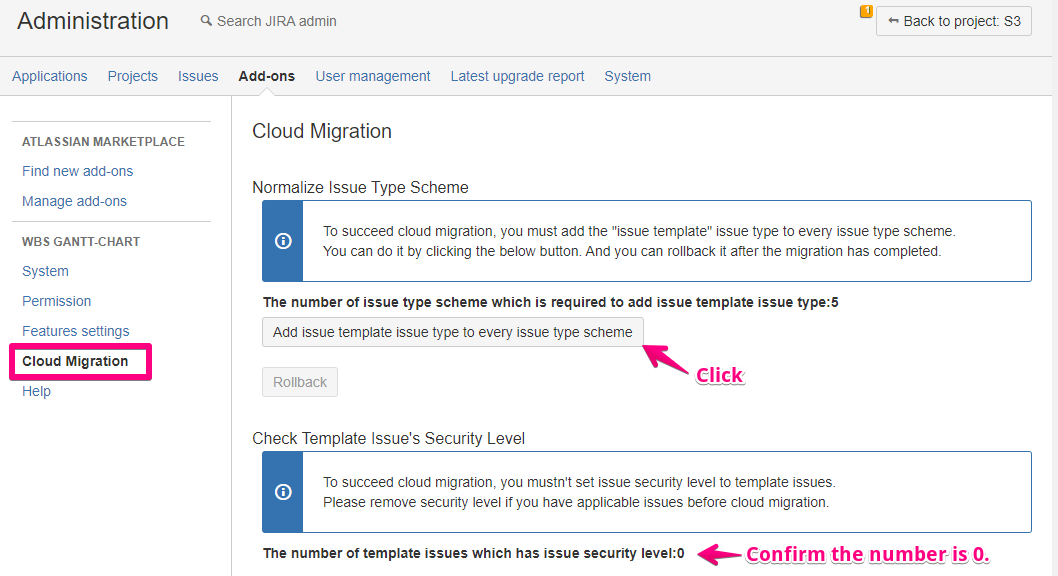The width and height of the screenshot is (1058, 576).
Task: Click the search magnifier icon
Action: 206,21
